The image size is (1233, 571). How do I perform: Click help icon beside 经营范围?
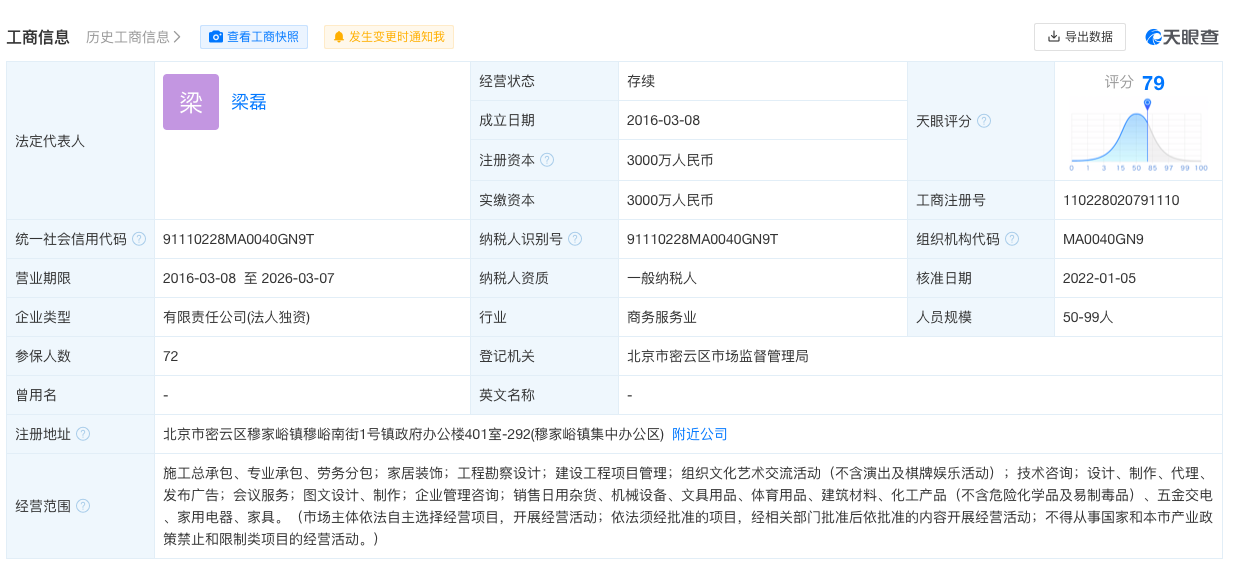pyautogui.click(x=83, y=506)
